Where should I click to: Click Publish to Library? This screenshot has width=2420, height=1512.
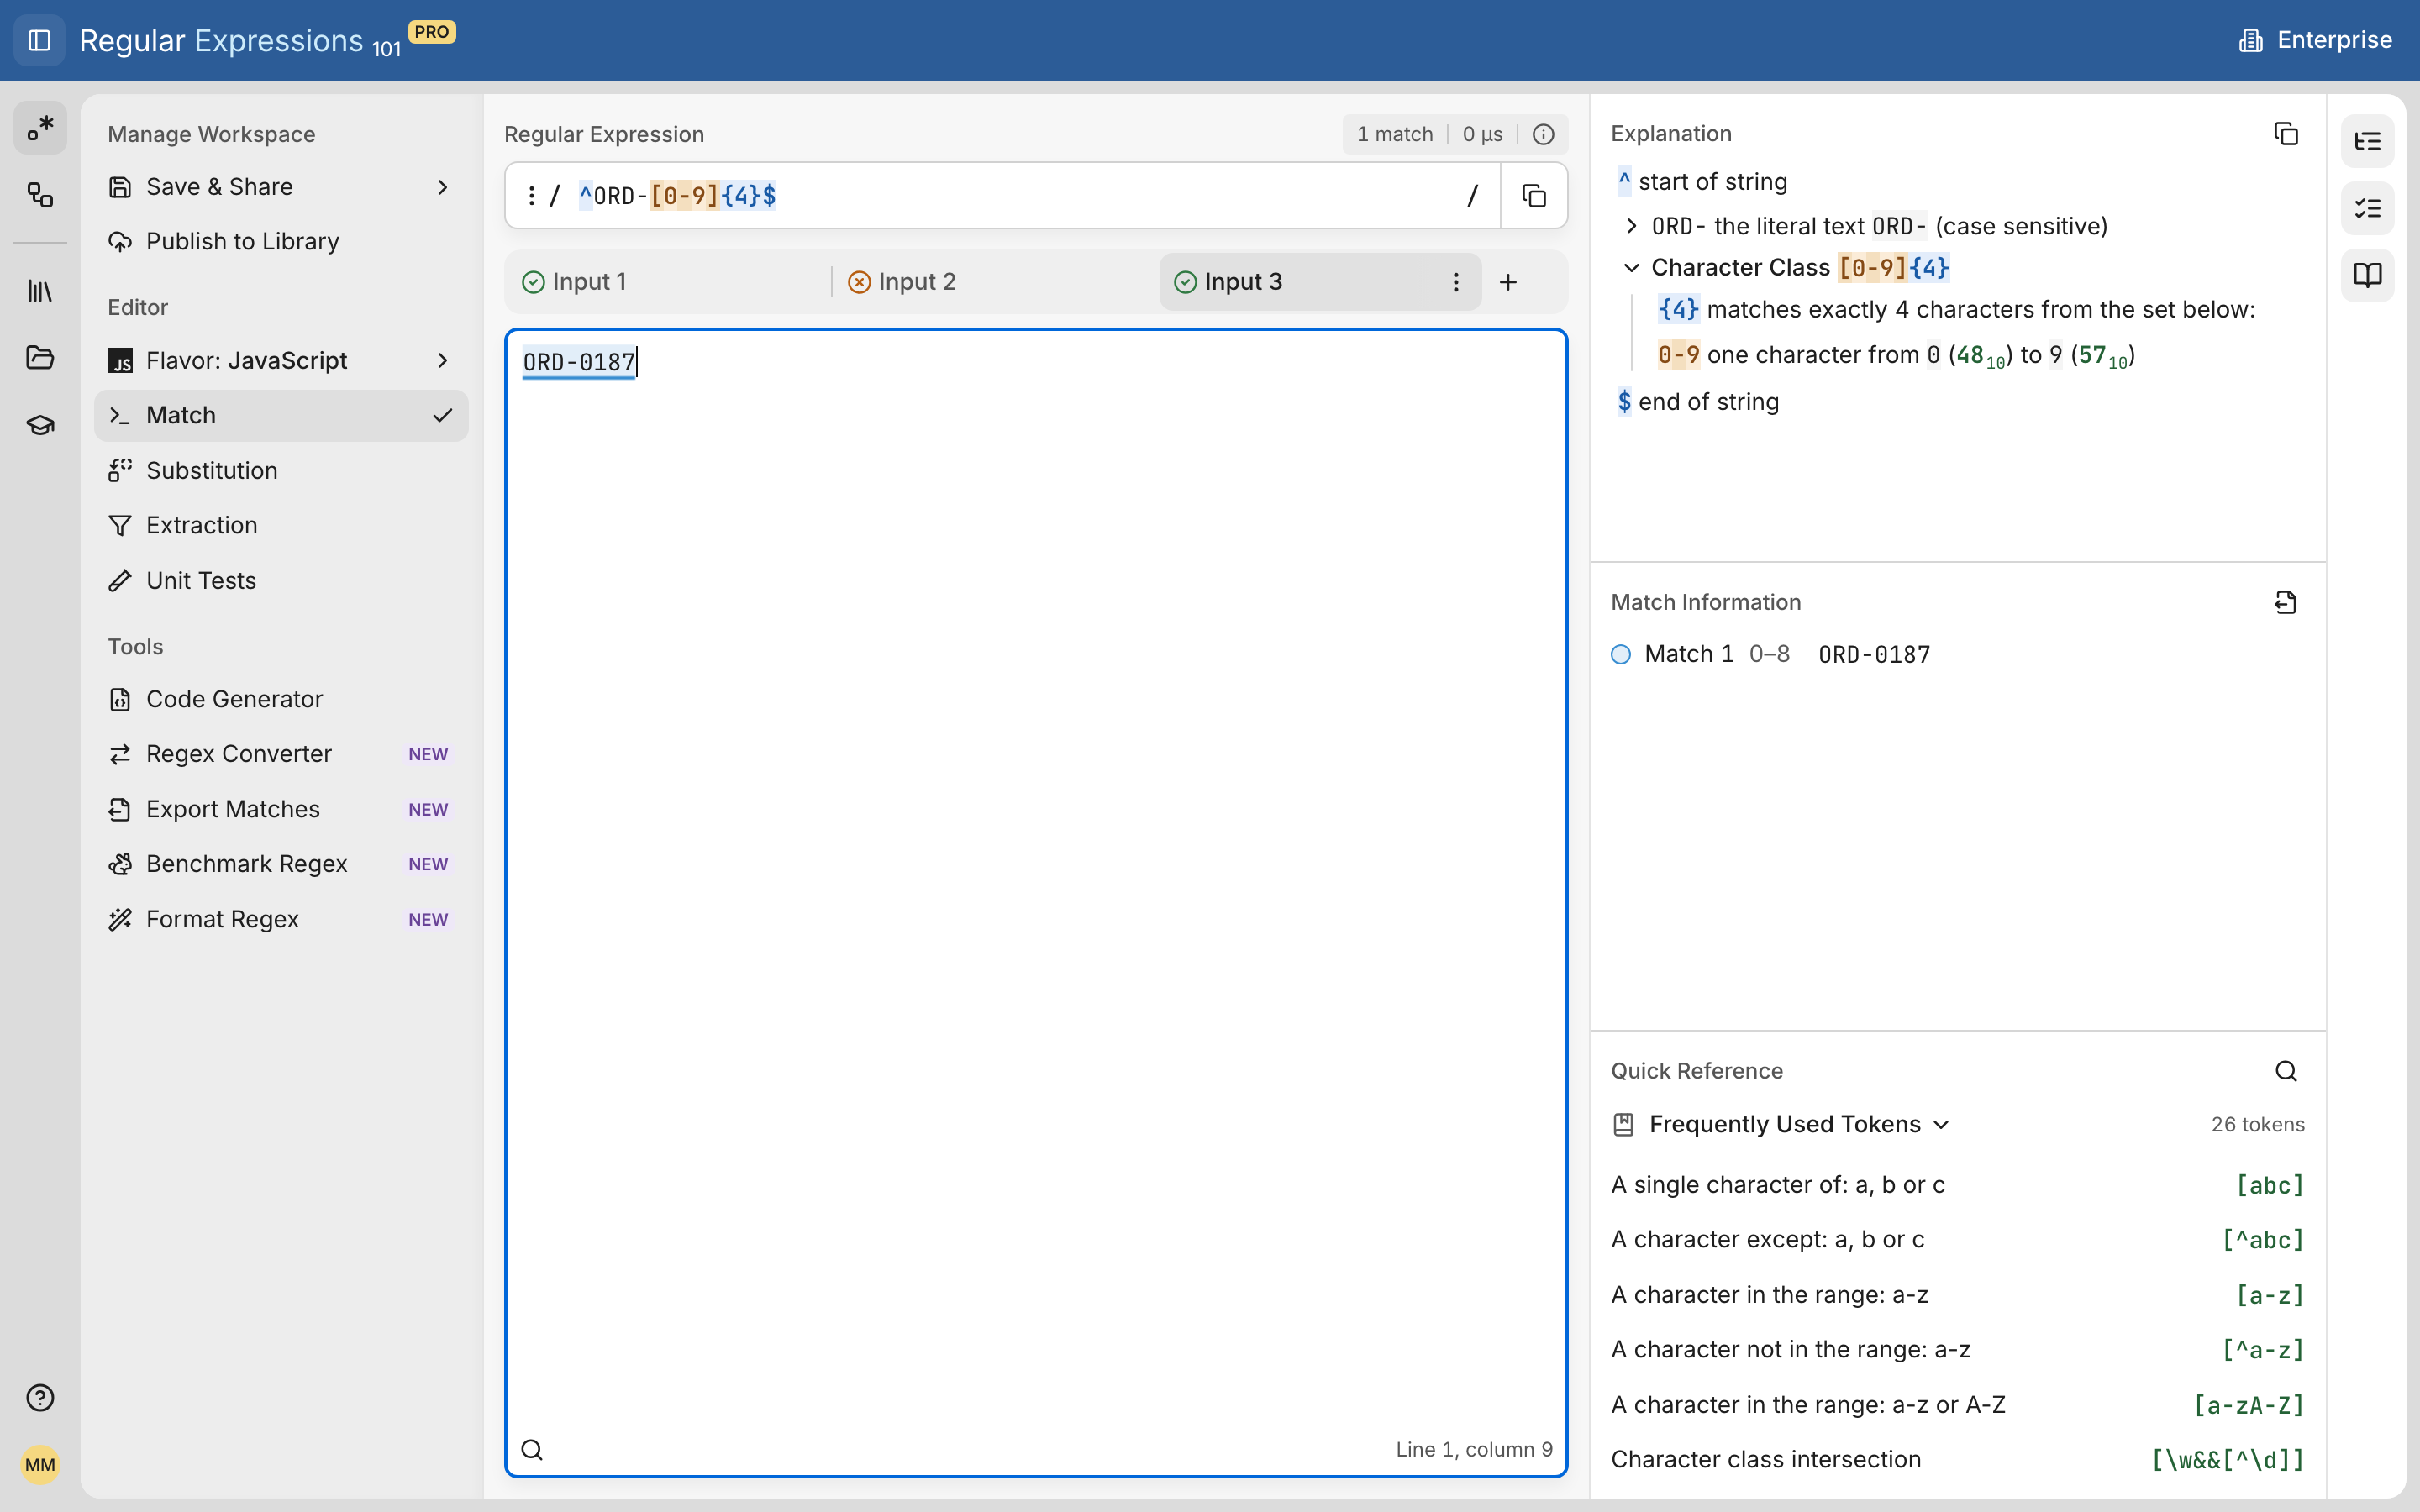pyautogui.click(x=281, y=241)
